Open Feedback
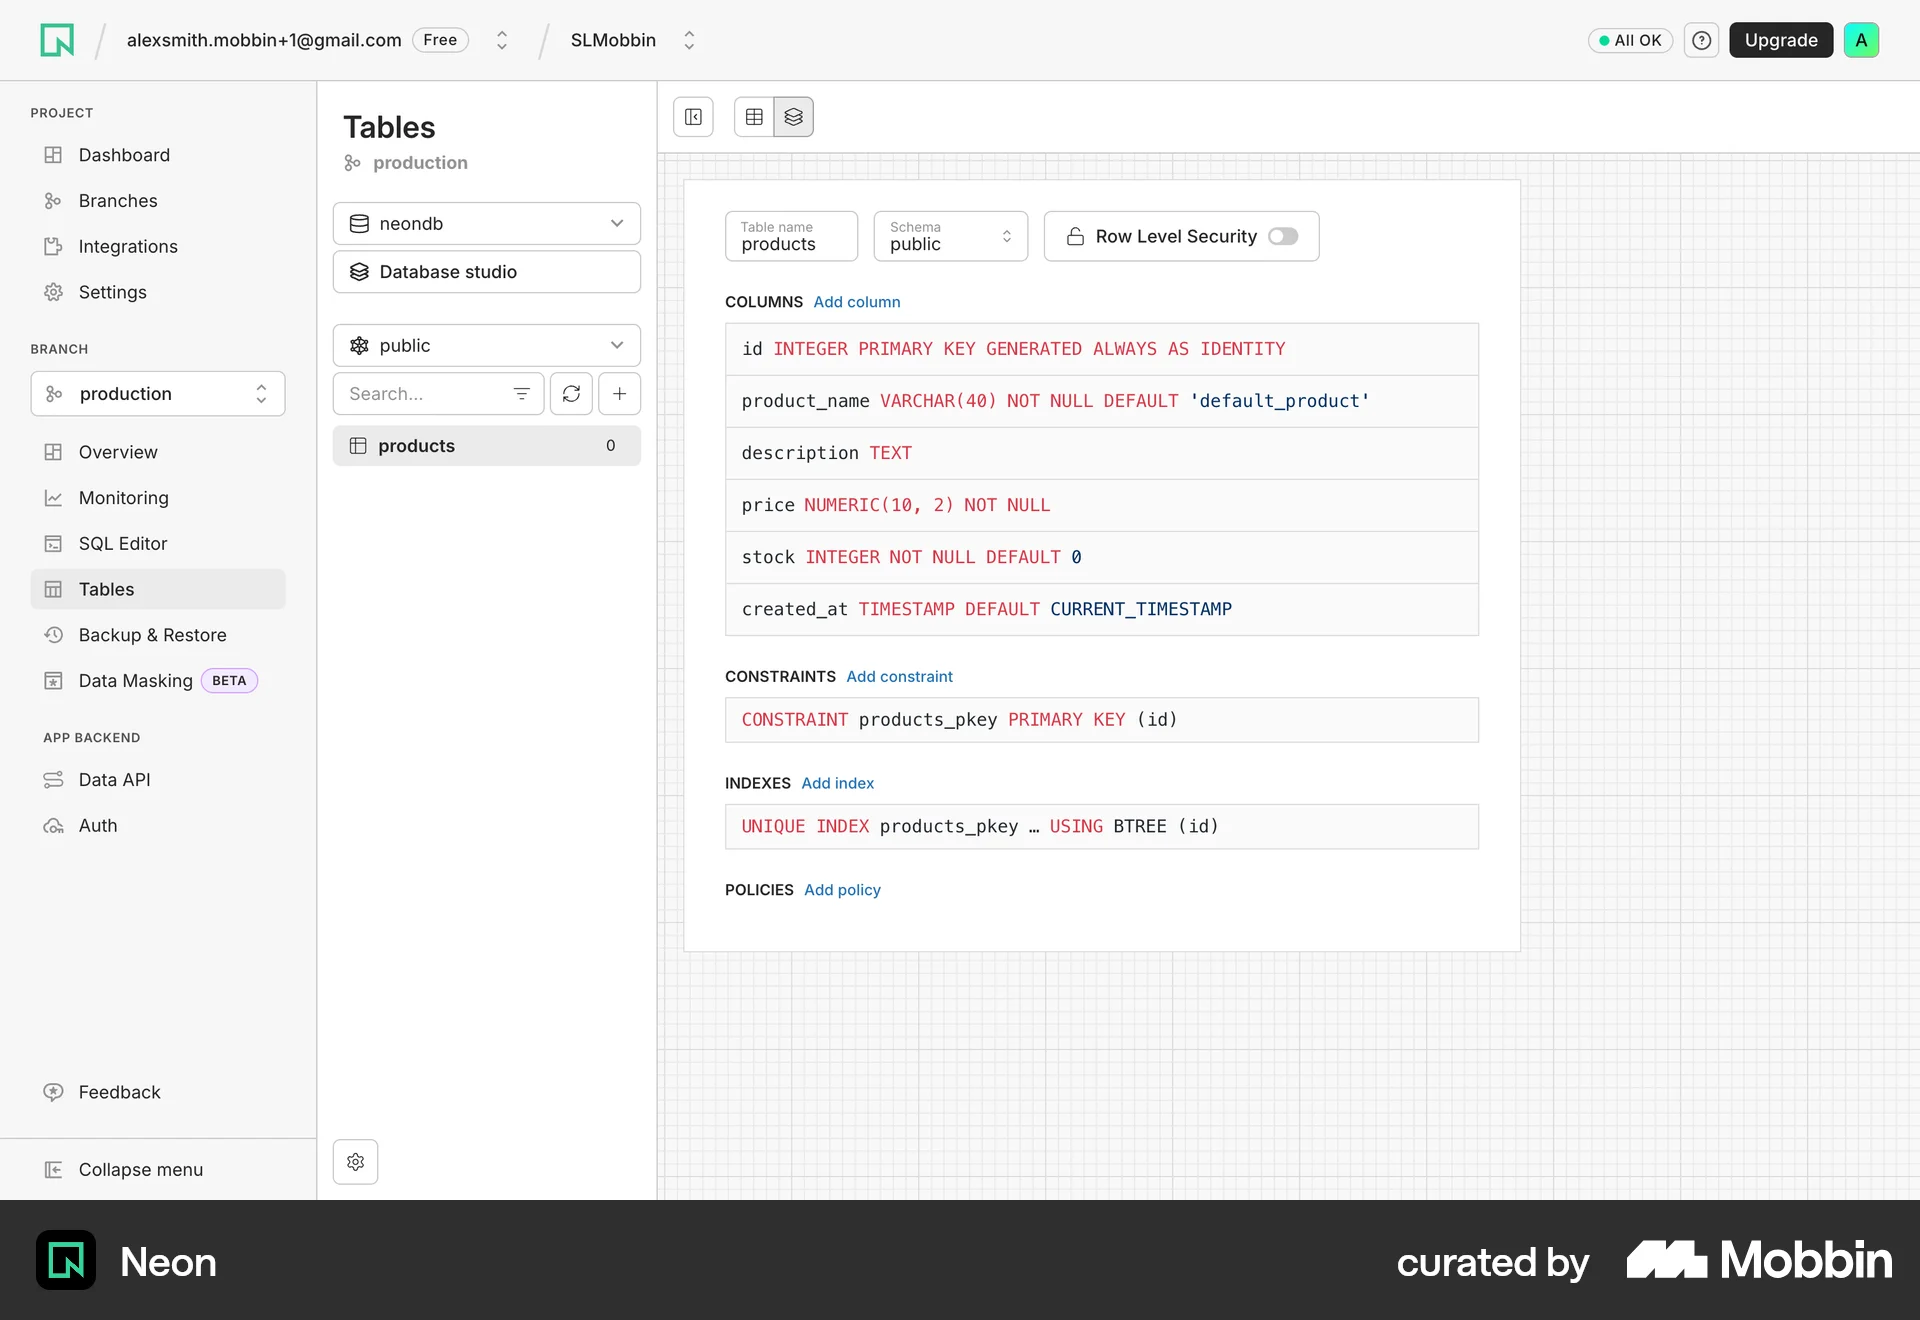The height and width of the screenshot is (1320, 1920). coord(119,1093)
